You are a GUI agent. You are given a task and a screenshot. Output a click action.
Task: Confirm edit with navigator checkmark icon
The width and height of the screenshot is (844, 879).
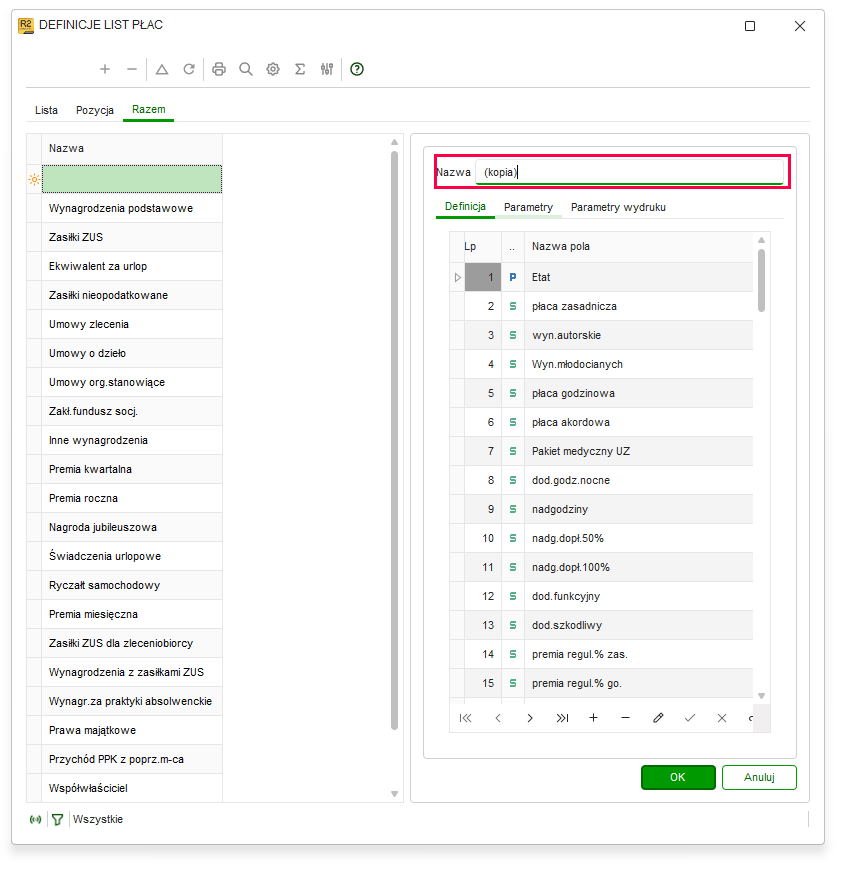(690, 719)
